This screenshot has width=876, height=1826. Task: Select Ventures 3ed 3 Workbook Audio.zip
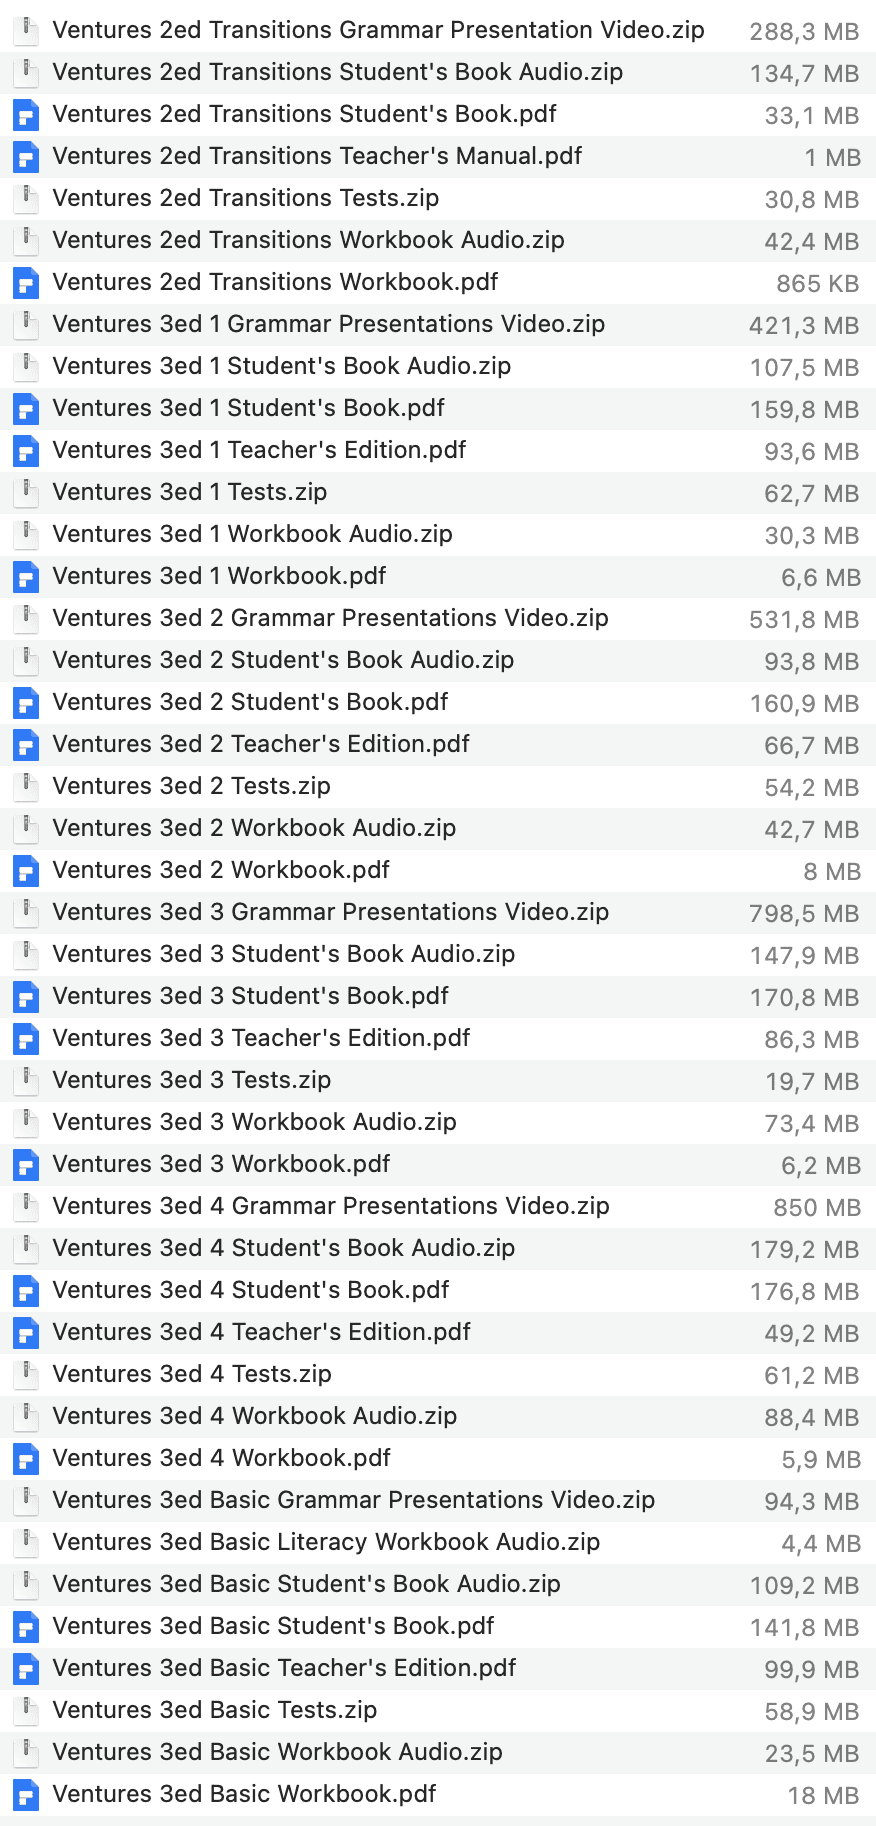(254, 1122)
